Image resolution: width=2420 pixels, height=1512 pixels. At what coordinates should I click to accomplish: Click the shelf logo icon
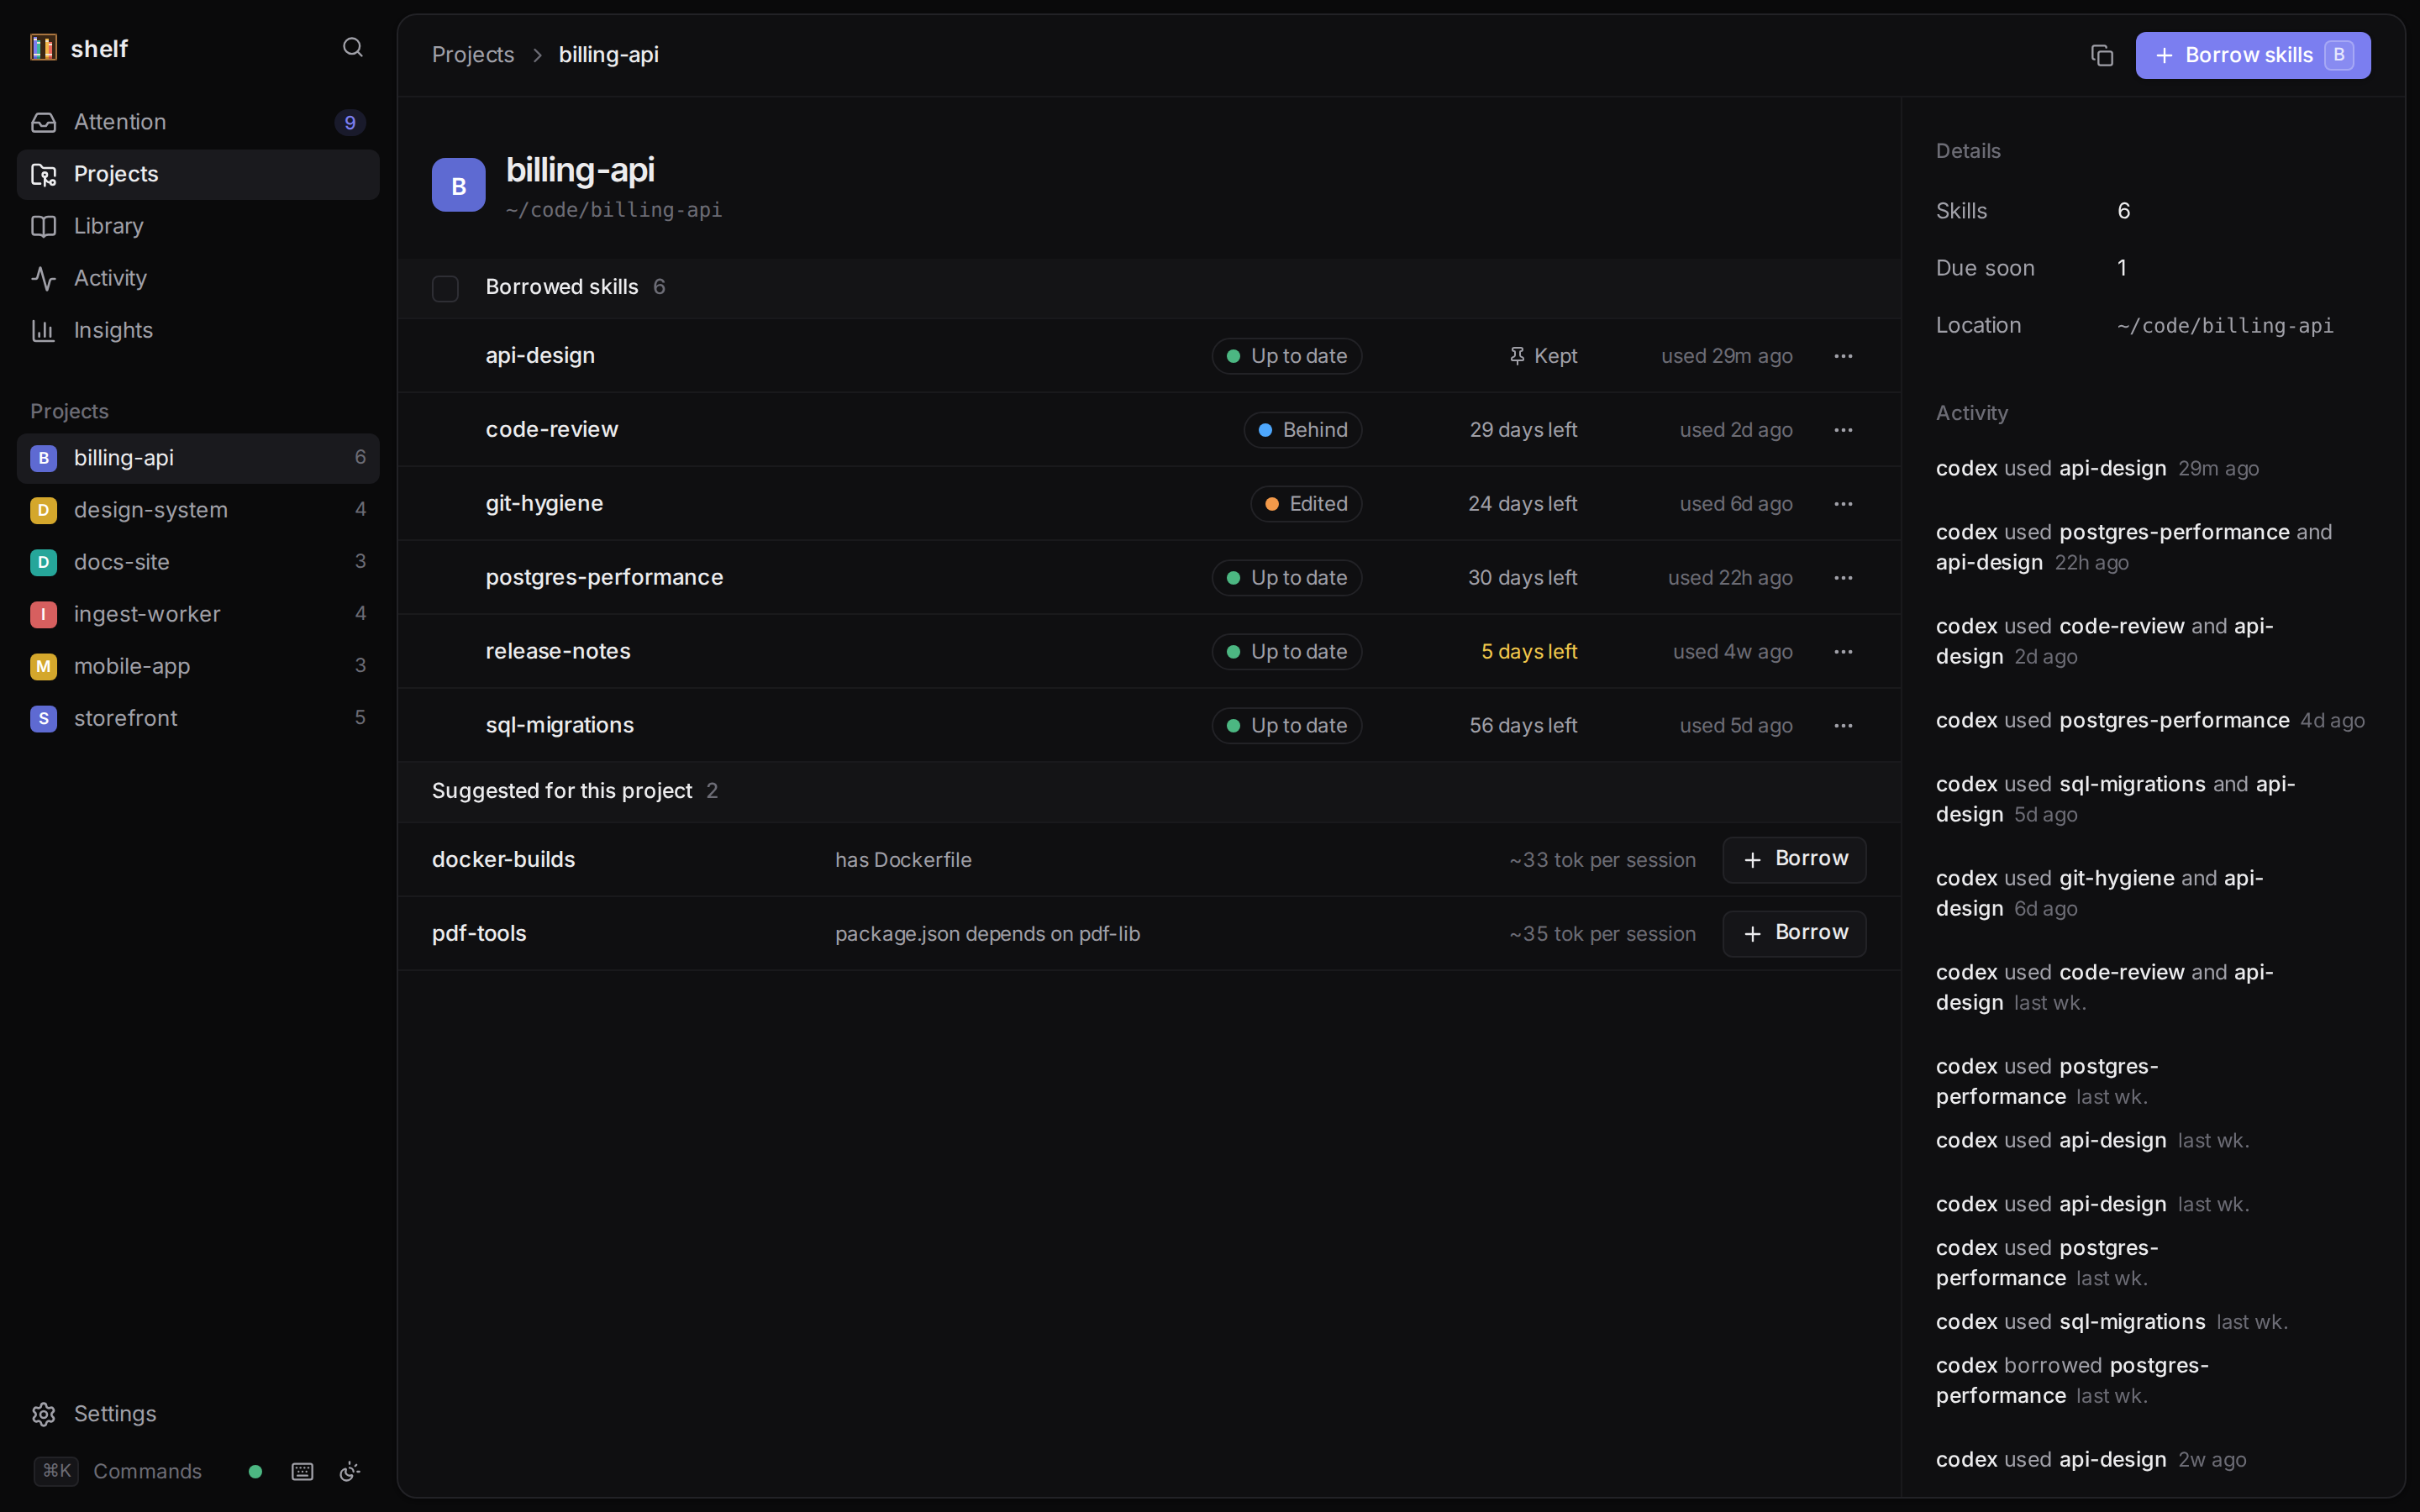tap(43, 48)
